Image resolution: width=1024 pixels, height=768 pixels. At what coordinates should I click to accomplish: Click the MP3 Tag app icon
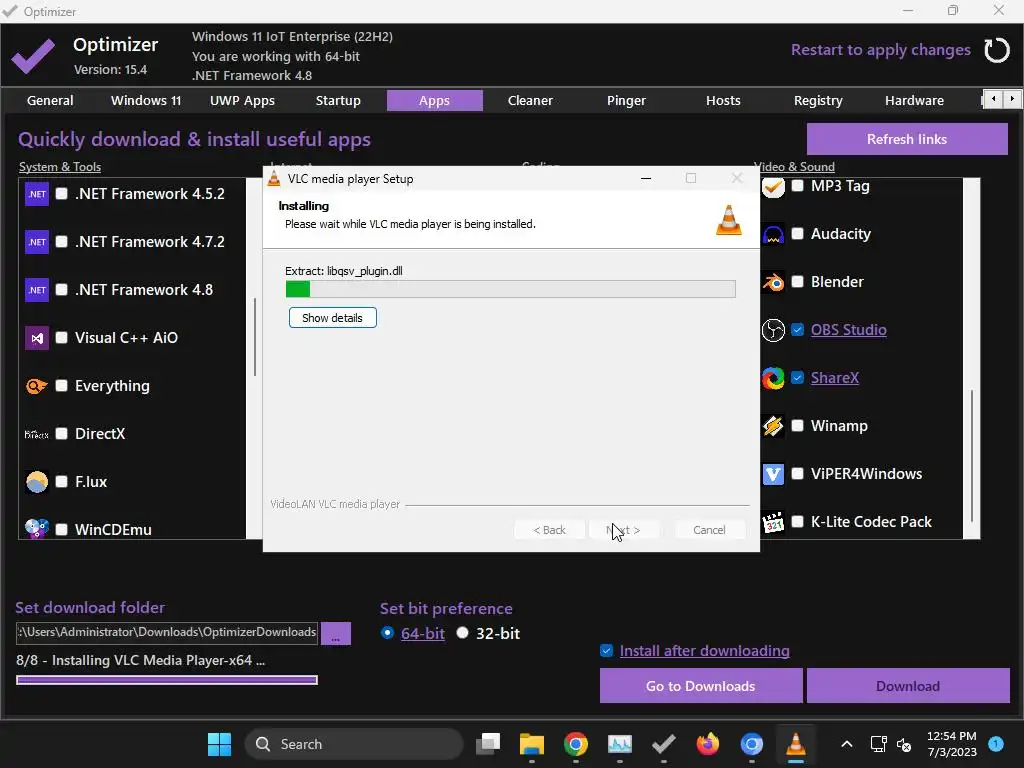[773, 187]
